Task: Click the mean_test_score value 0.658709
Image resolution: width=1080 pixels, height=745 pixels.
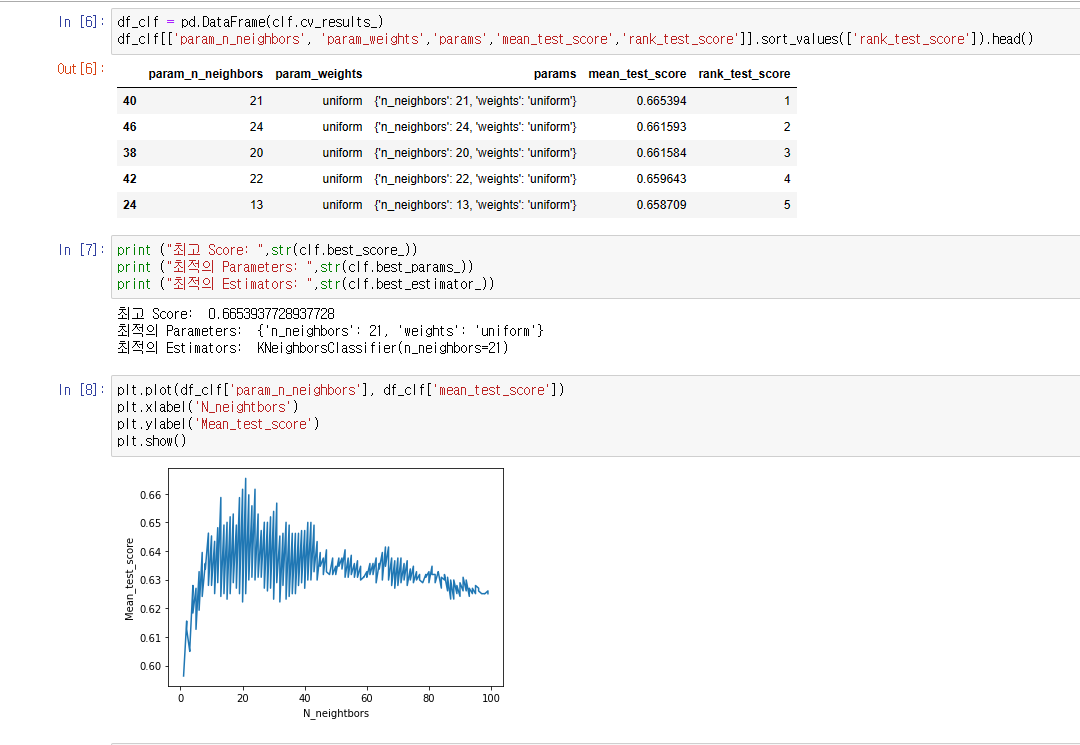Action: 661,205
